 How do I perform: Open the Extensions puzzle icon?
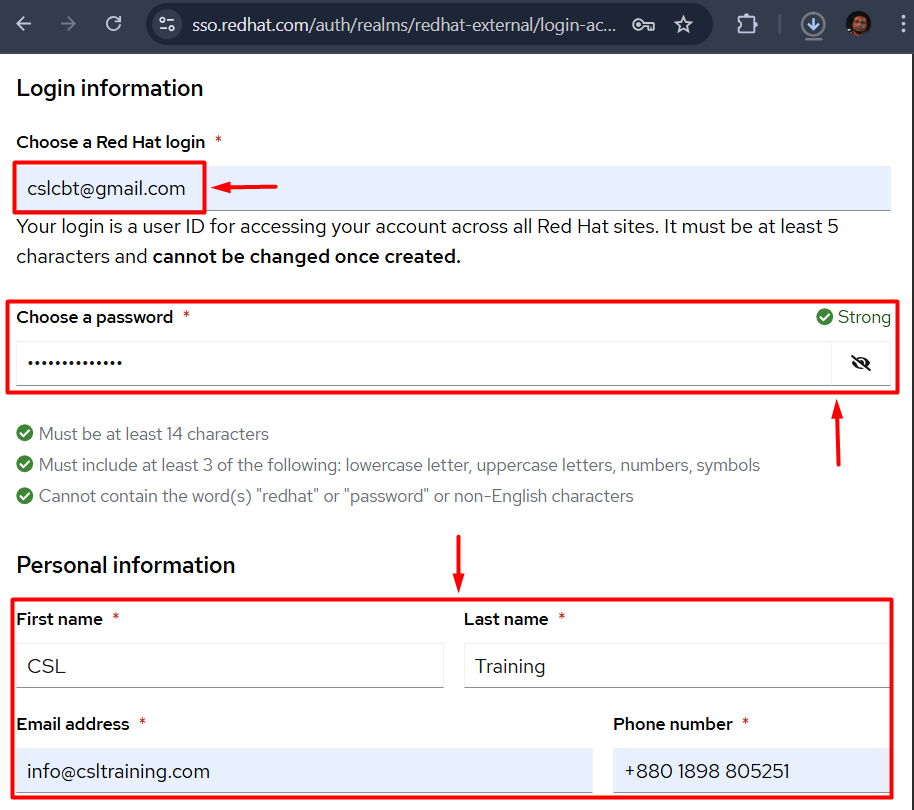coord(747,24)
